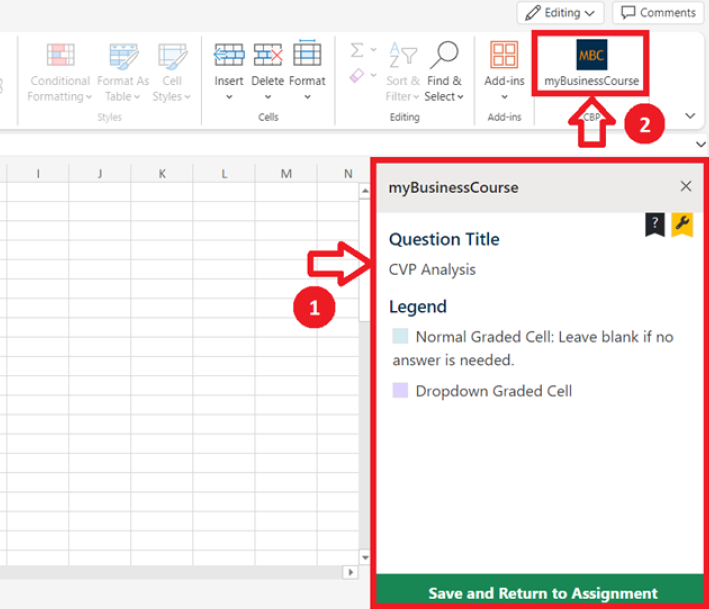Click the vertical scrollbar down arrow
This screenshot has width=709, height=609.
(365, 558)
